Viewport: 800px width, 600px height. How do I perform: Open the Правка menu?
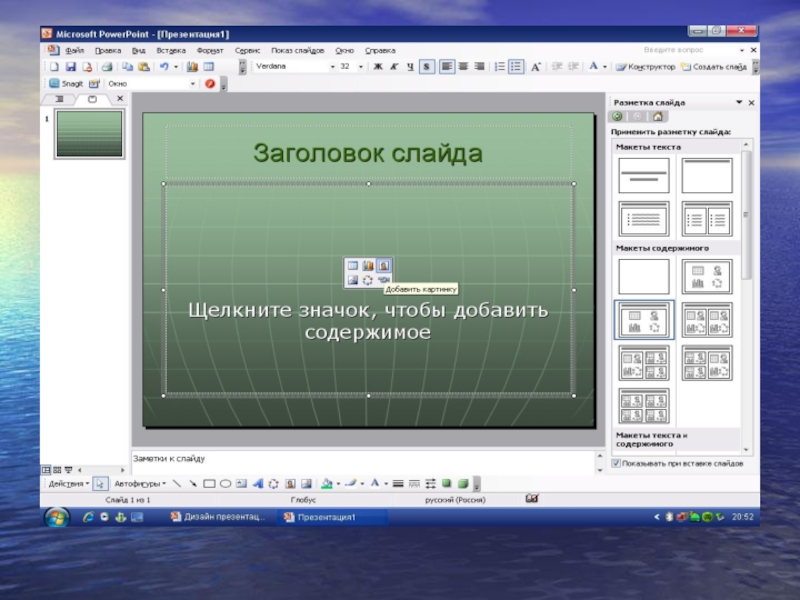(108, 51)
